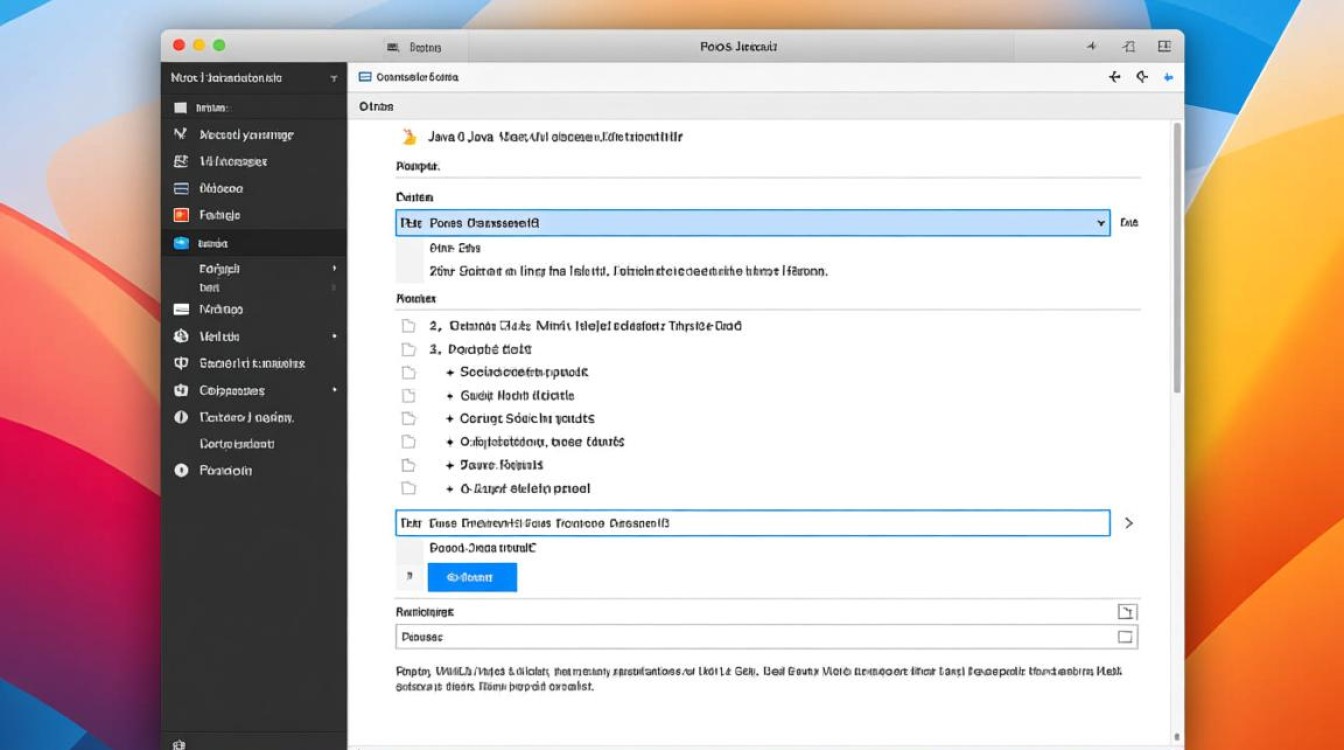Click the corner-arrow icon right of the Rantctqres label
1344x750 pixels.
(x=1126, y=612)
